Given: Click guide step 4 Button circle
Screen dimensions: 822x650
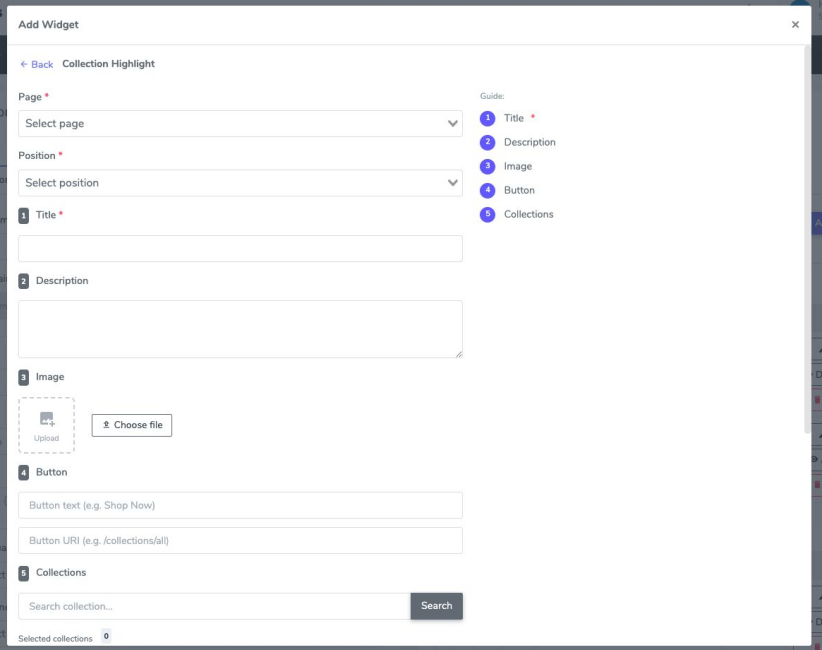Looking at the screenshot, I should click(x=488, y=190).
